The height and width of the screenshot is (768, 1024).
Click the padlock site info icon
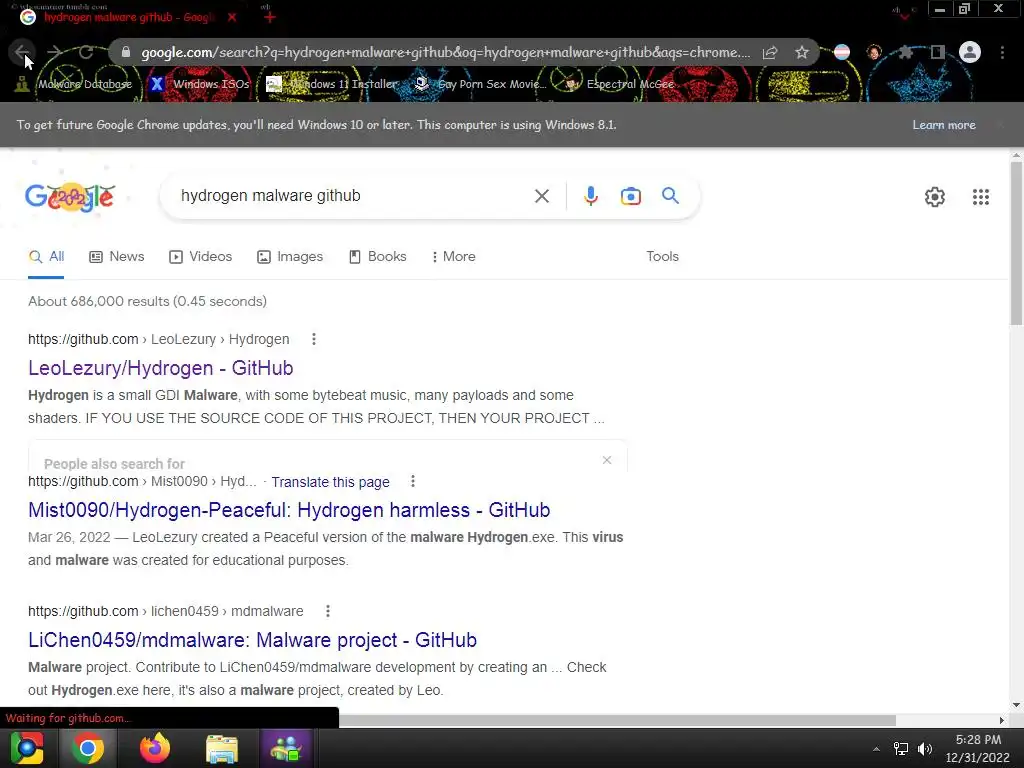coord(126,52)
